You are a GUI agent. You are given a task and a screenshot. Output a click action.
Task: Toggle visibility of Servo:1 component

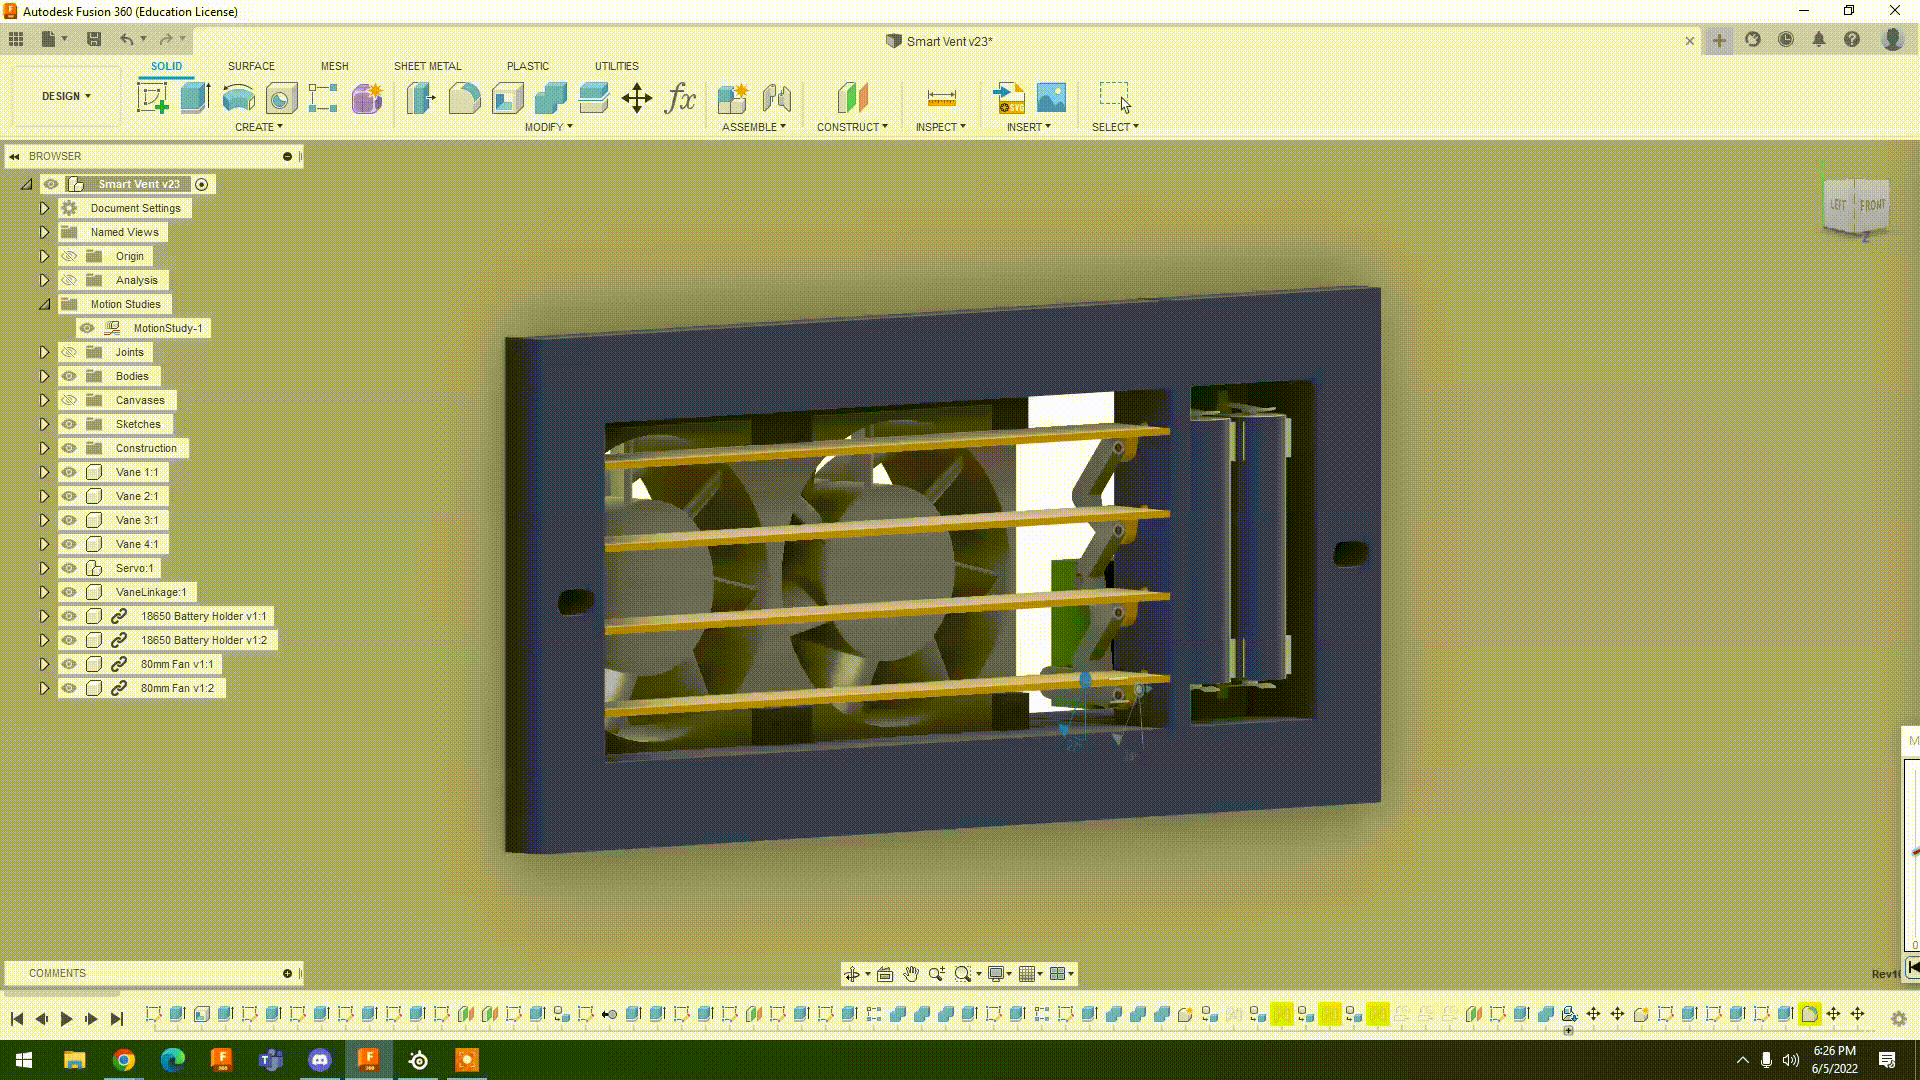pyautogui.click(x=69, y=567)
